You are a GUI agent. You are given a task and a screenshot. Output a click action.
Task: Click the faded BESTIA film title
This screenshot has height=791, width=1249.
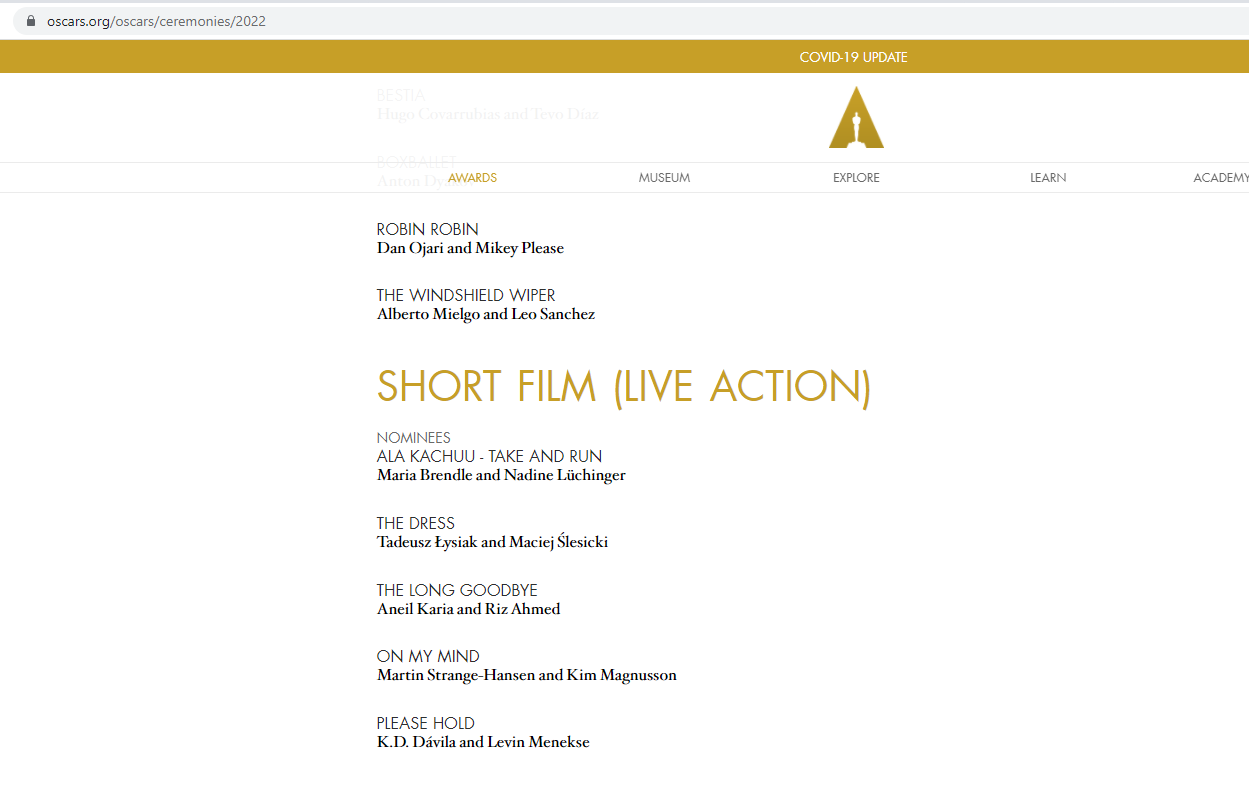click(400, 95)
